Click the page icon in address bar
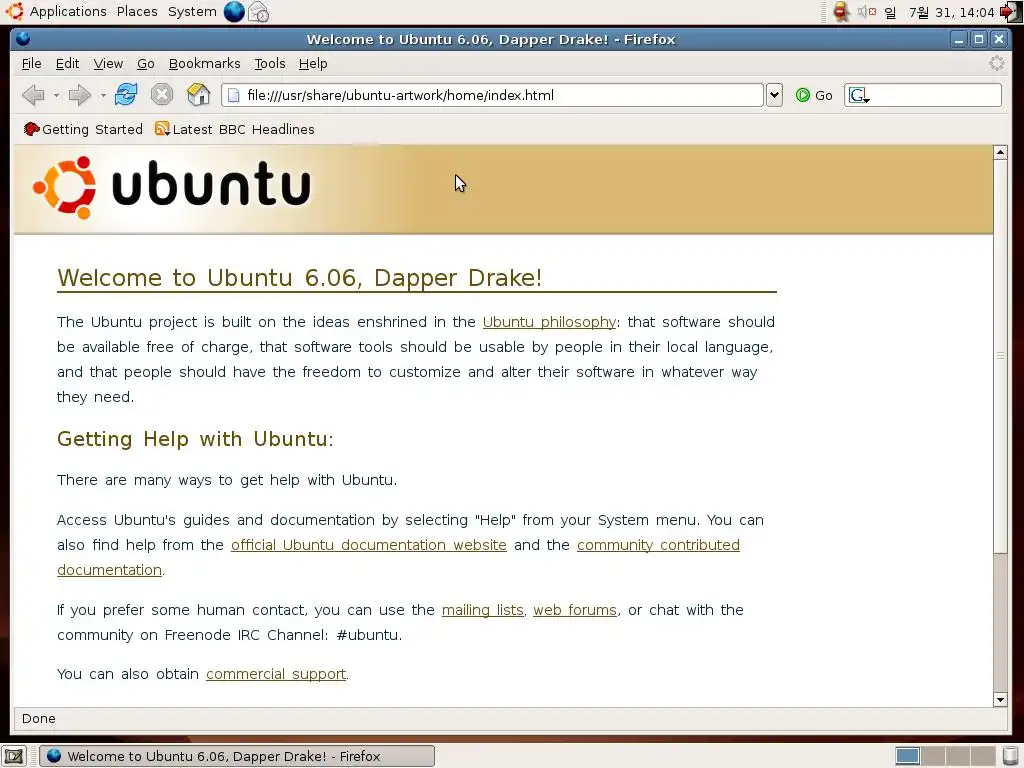Viewport: 1024px width, 768px height. [x=233, y=95]
